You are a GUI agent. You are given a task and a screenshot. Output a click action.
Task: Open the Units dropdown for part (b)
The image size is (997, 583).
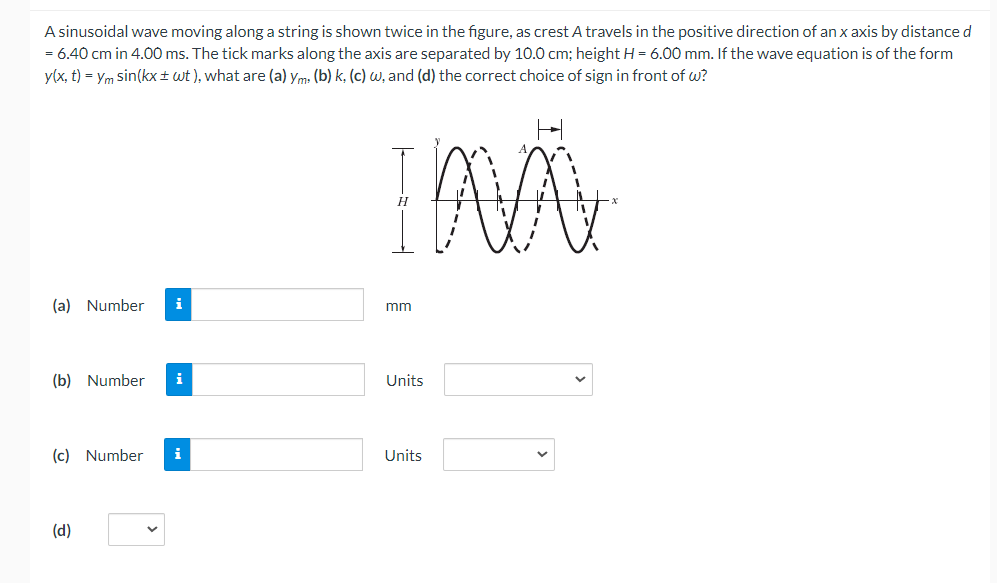pos(518,379)
